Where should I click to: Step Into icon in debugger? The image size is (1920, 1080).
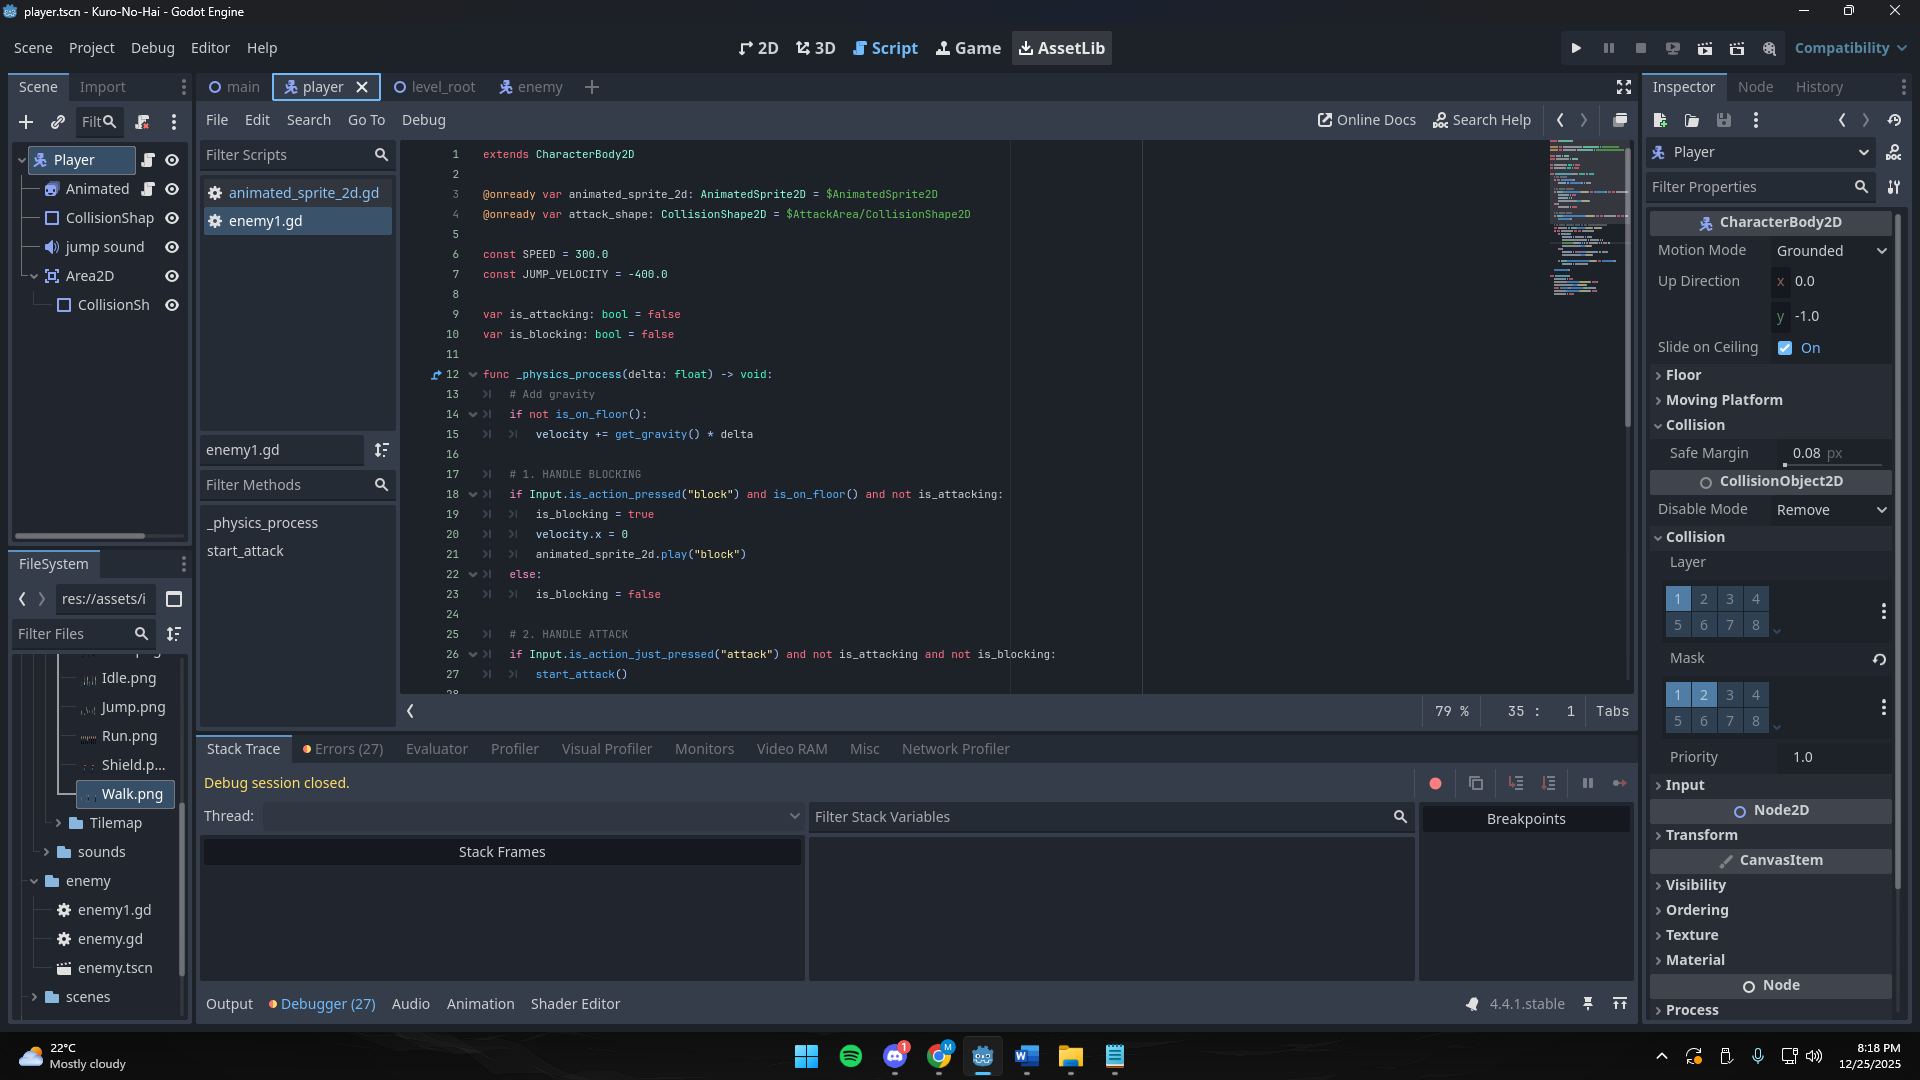pos(1516,783)
